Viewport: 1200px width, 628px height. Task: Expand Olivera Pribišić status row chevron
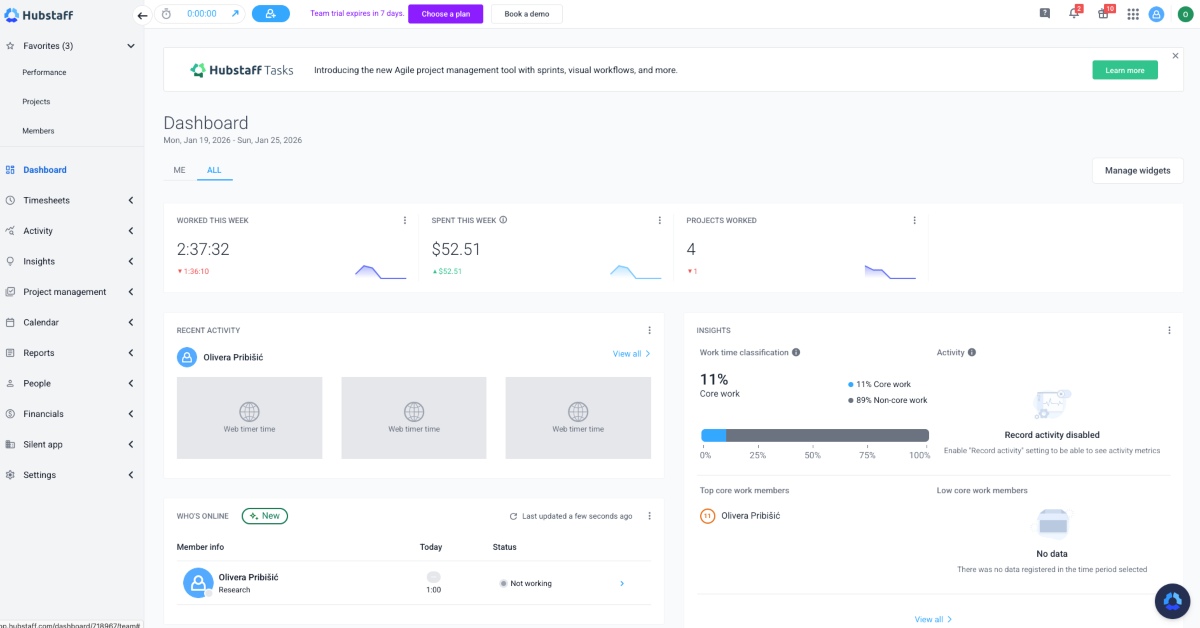click(x=622, y=583)
